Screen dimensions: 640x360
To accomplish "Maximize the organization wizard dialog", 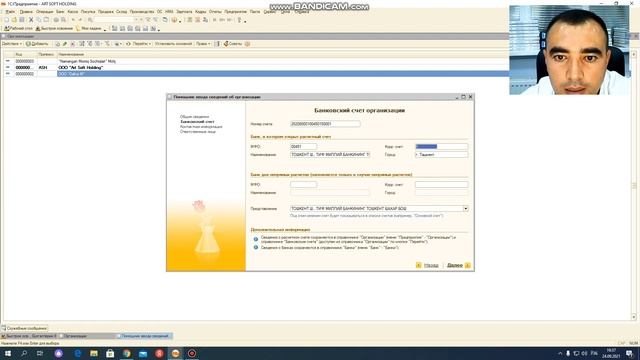I will click(x=463, y=97).
